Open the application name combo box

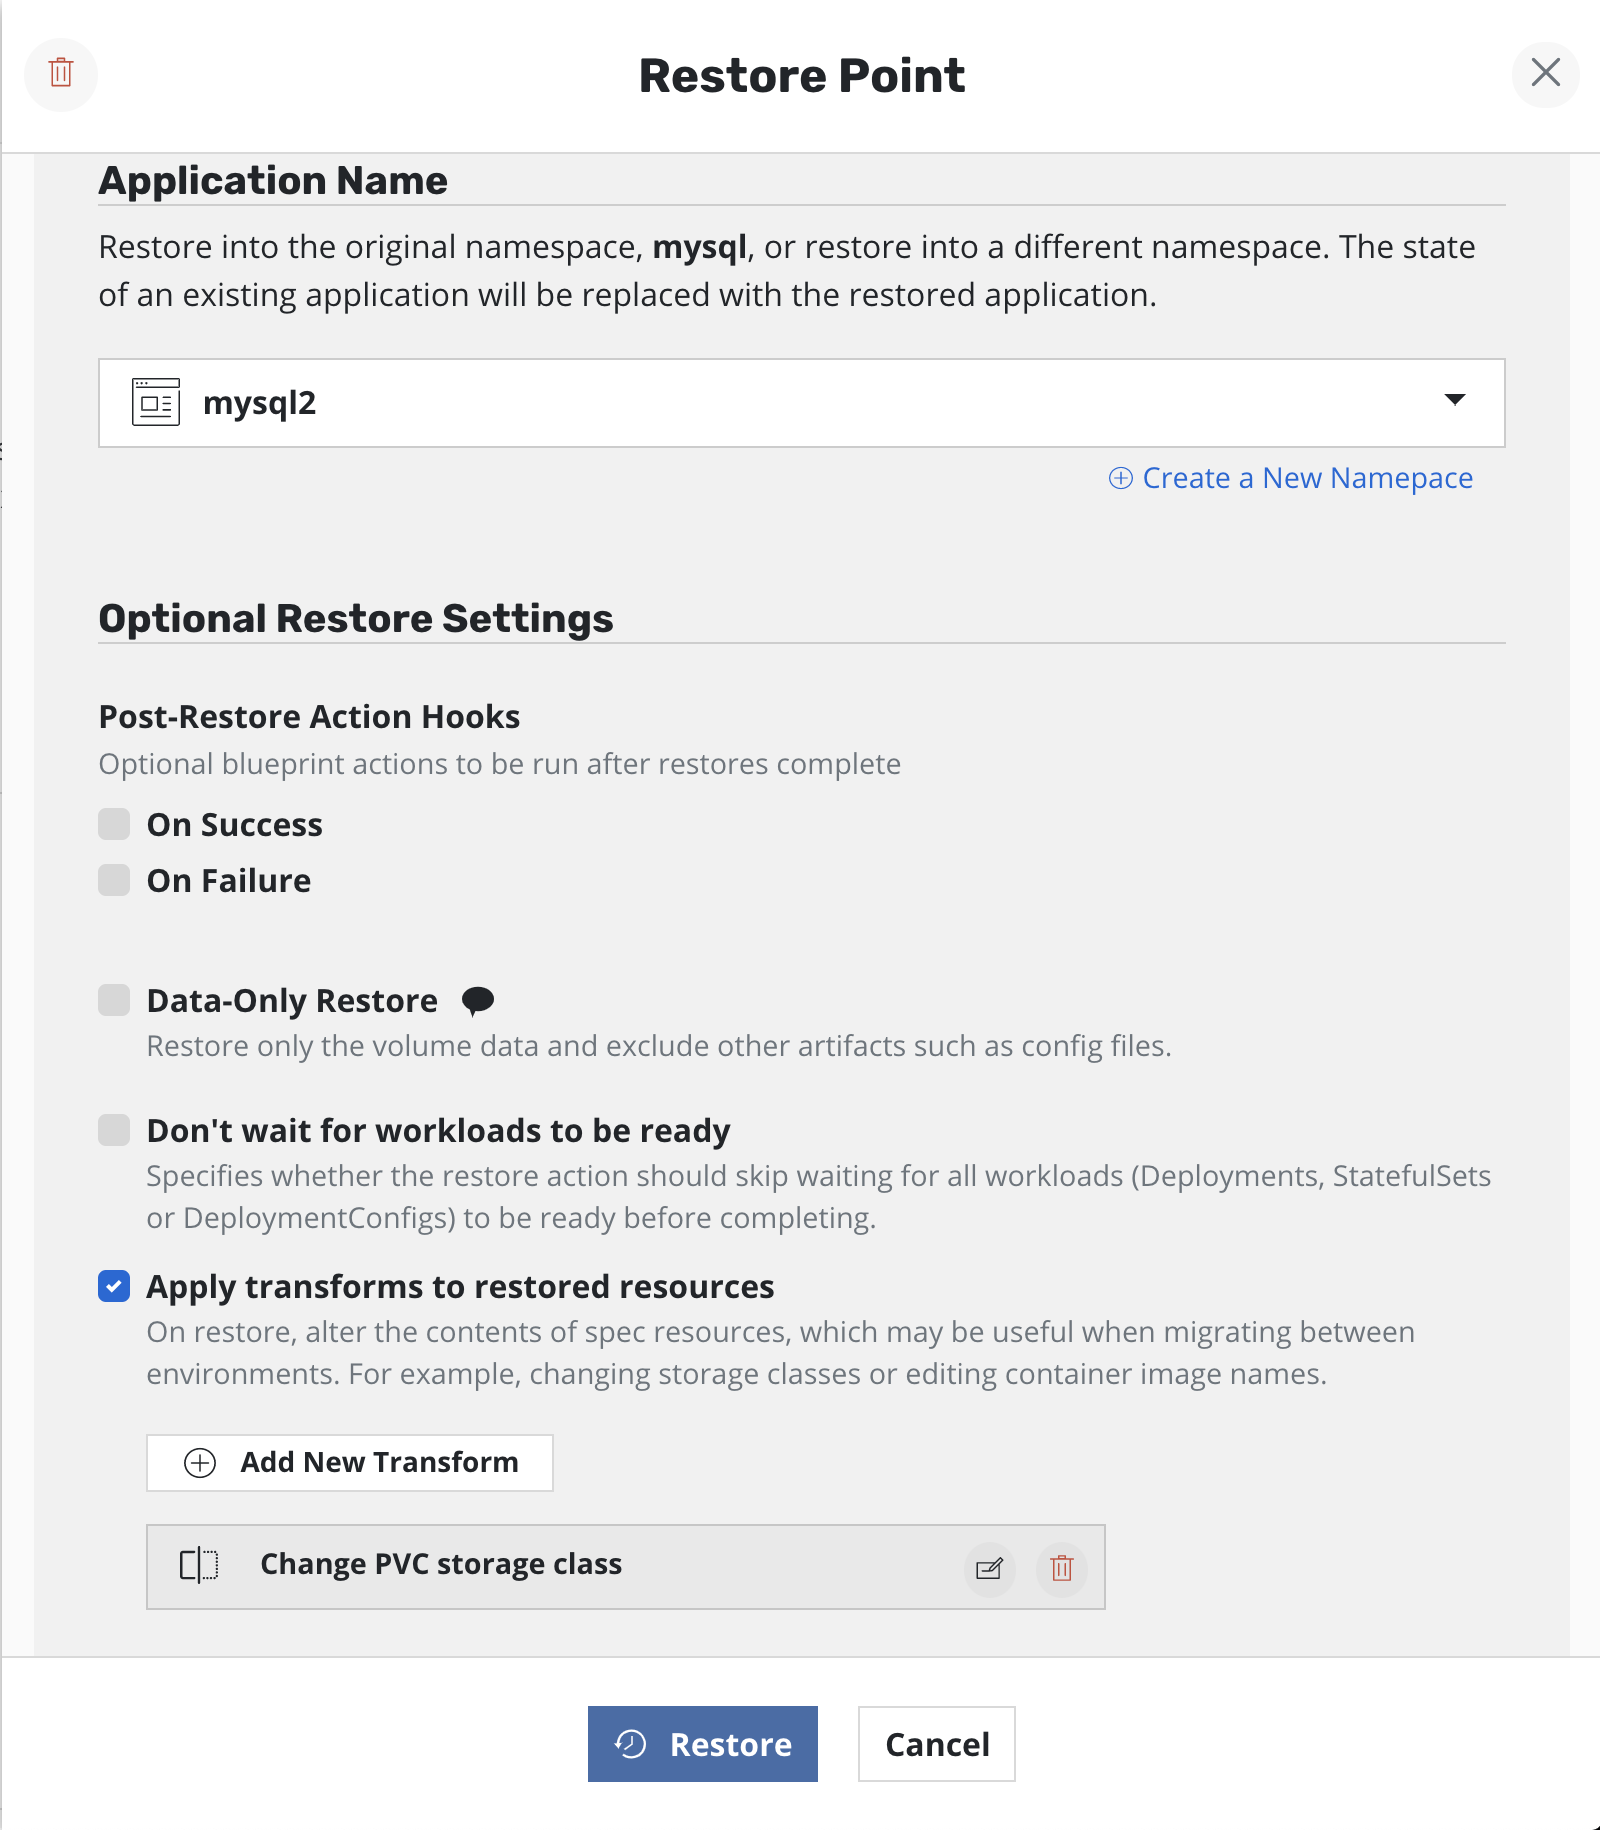coord(800,403)
